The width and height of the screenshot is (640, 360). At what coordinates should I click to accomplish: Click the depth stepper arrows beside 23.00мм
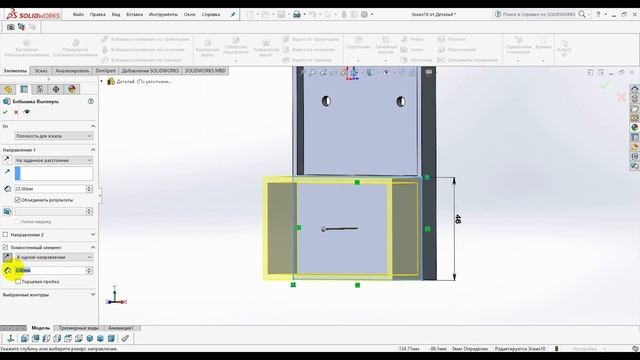[x=89, y=189]
